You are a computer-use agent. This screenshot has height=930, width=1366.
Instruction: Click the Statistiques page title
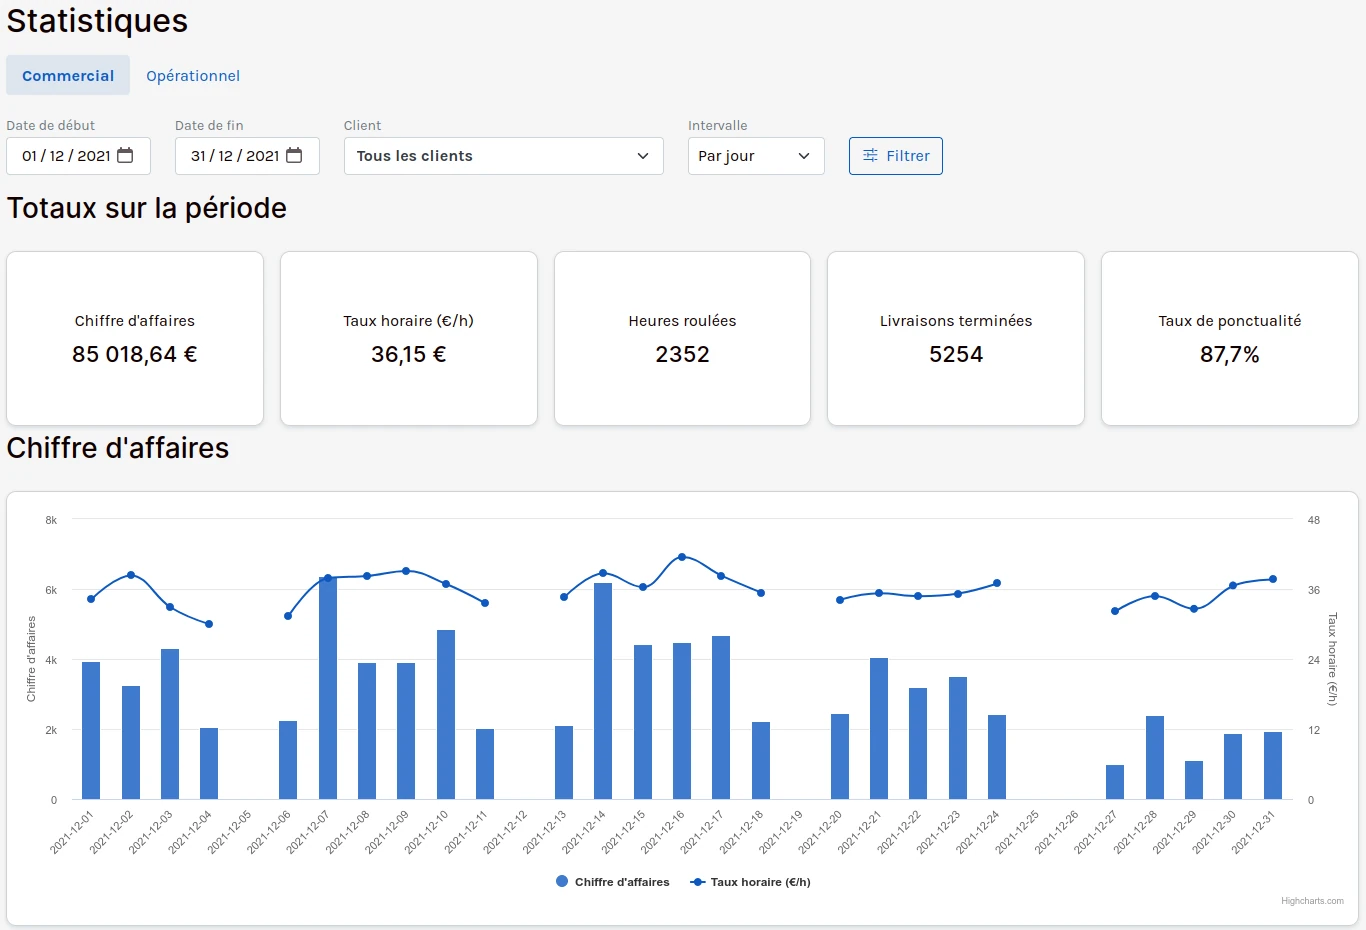pyautogui.click(x=97, y=21)
